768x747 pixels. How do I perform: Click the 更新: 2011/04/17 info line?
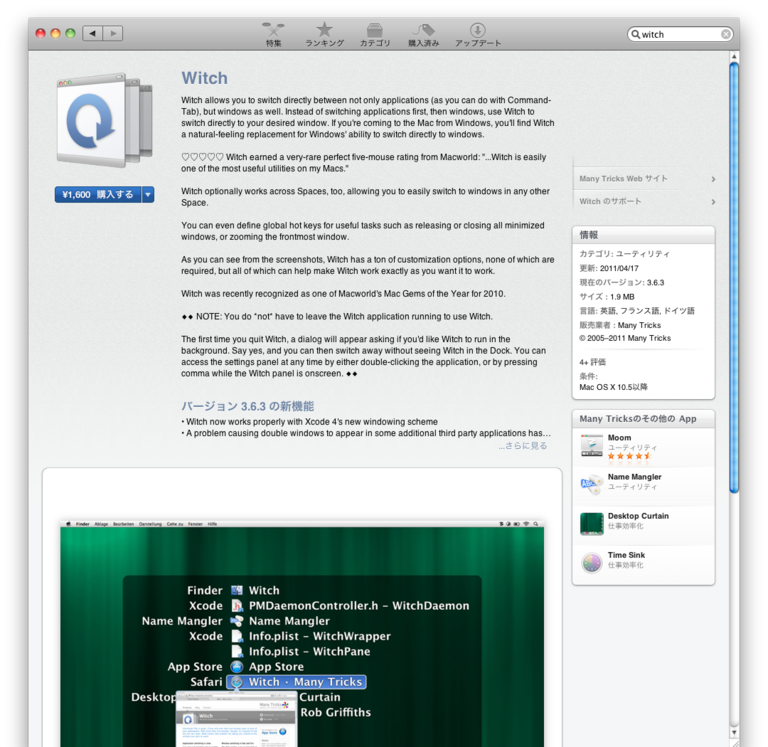point(609,268)
